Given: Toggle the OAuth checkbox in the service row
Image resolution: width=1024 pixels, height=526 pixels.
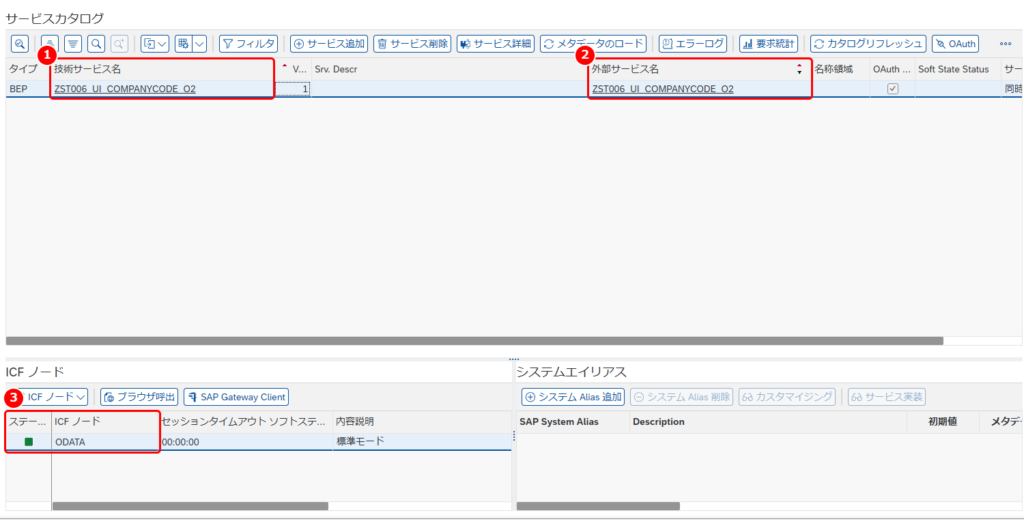Looking at the screenshot, I should click(x=892, y=89).
